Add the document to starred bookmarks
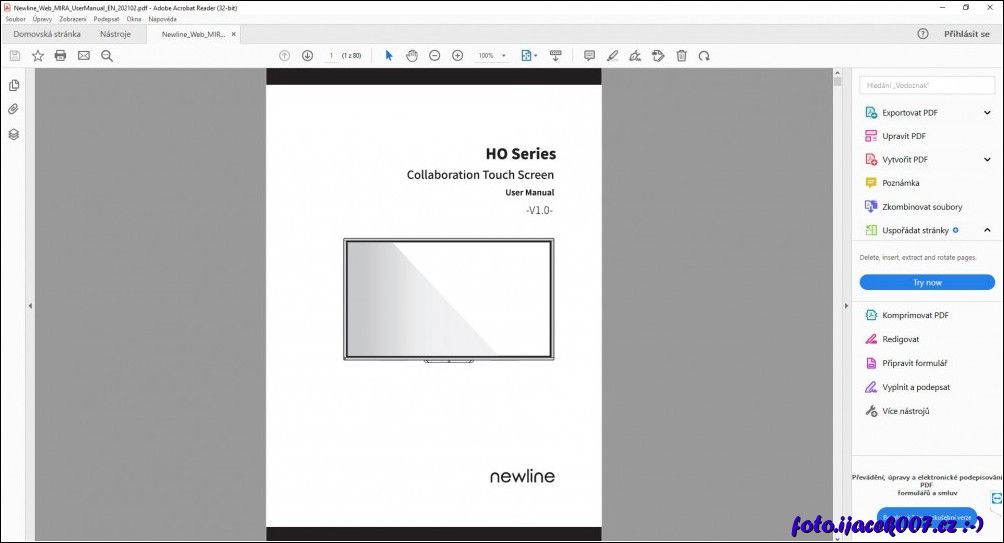Screen dimensions: 1004x543 [38, 56]
